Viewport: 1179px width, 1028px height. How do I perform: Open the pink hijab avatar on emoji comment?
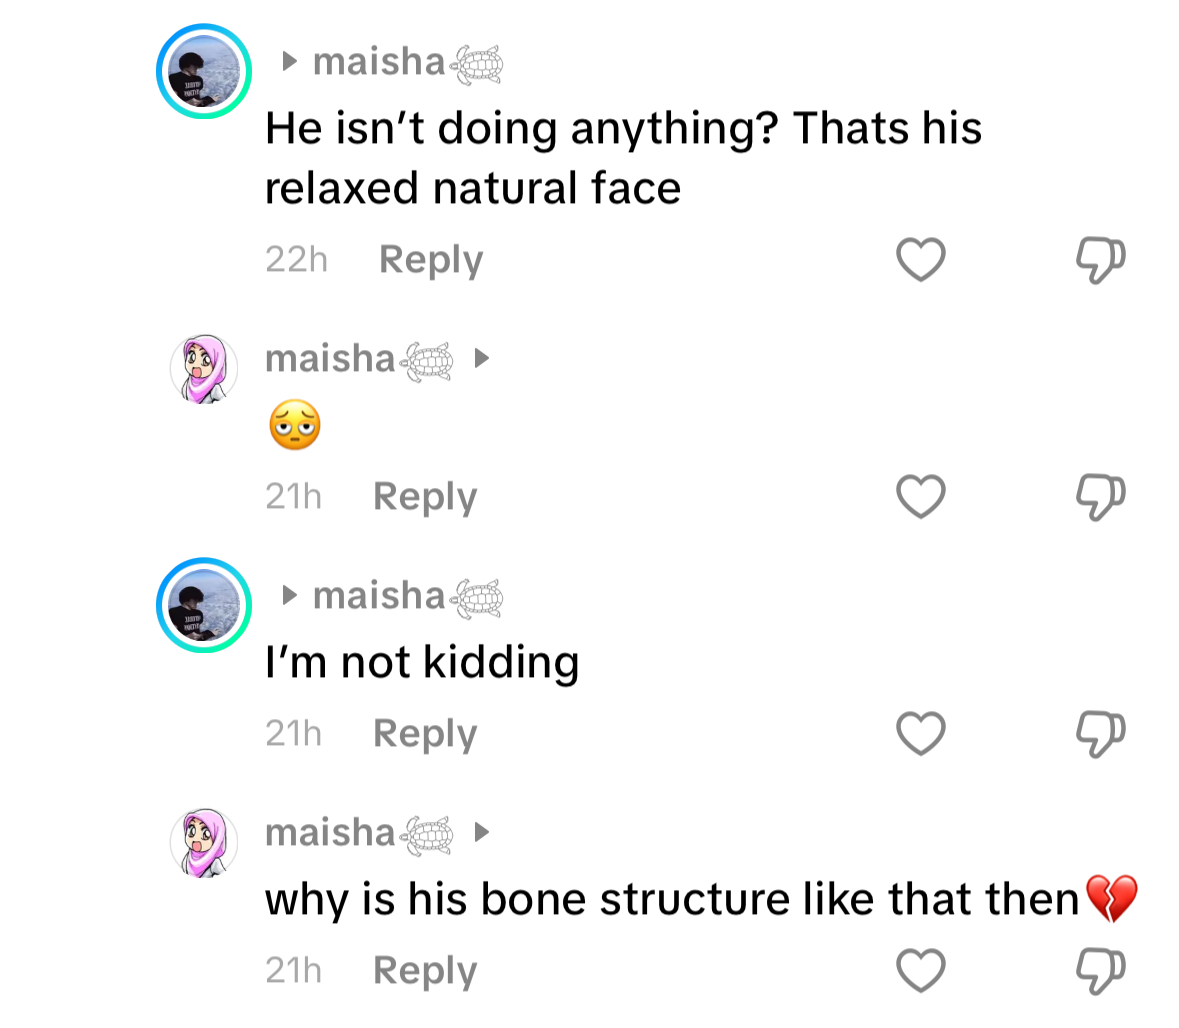[204, 369]
